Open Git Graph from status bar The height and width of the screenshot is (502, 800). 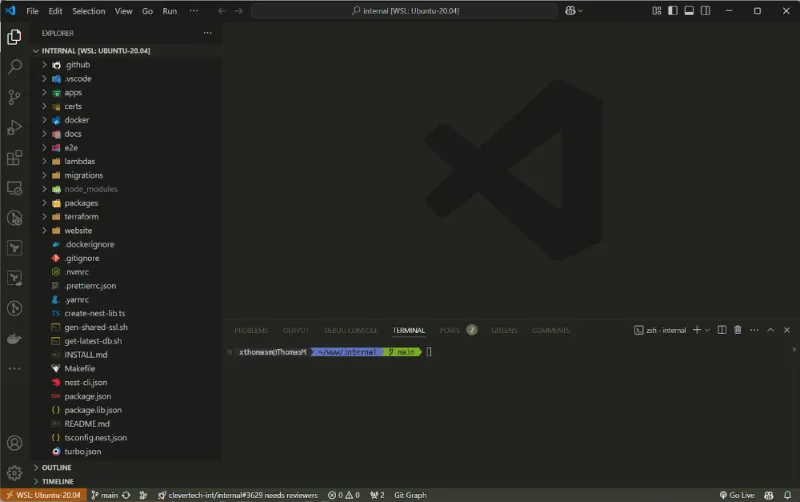coord(410,495)
